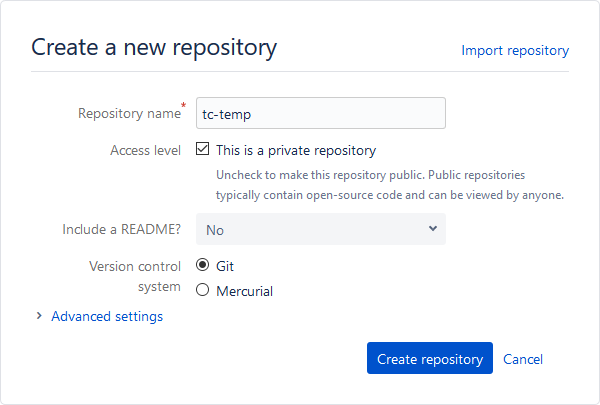Screen dimensions: 600x405
Task: Click the 'Version control system' label
Action: pos(135,277)
